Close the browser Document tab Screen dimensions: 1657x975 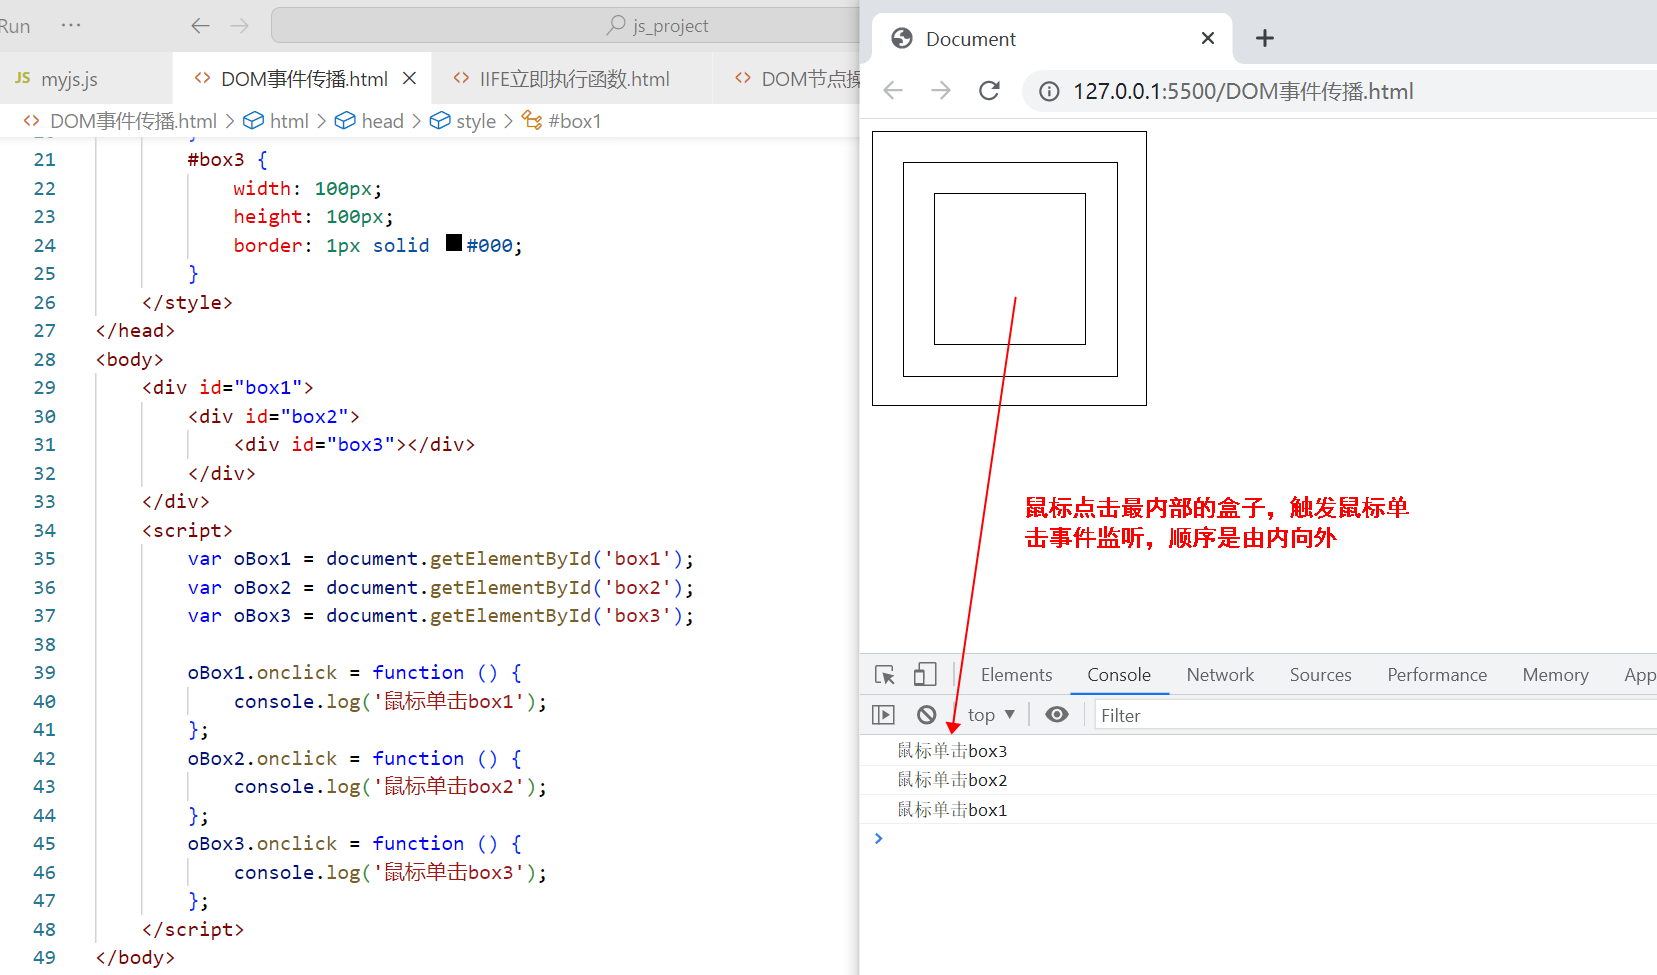point(1208,38)
